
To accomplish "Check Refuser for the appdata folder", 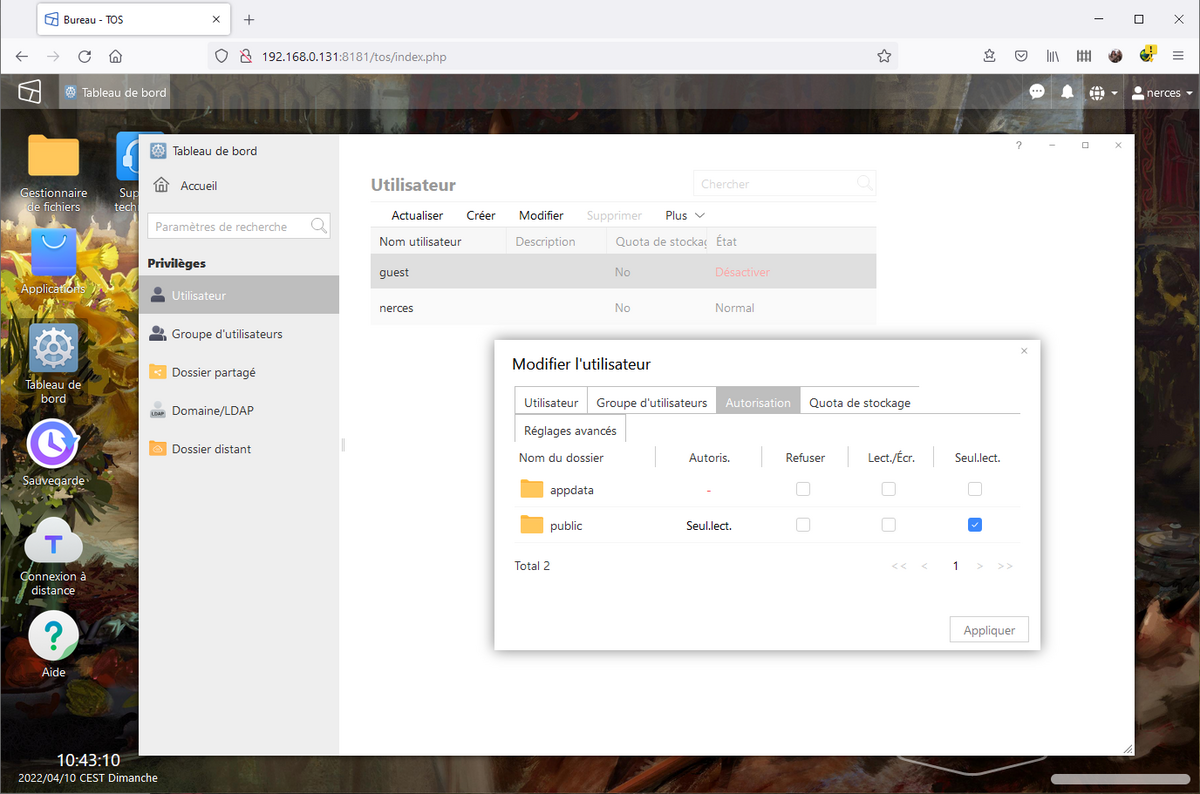I will [803, 489].
